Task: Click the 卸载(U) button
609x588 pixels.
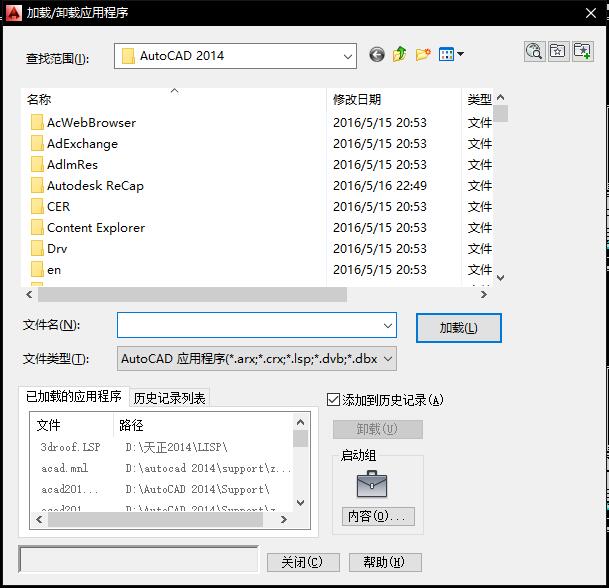Action: pyautogui.click(x=377, y=429)
